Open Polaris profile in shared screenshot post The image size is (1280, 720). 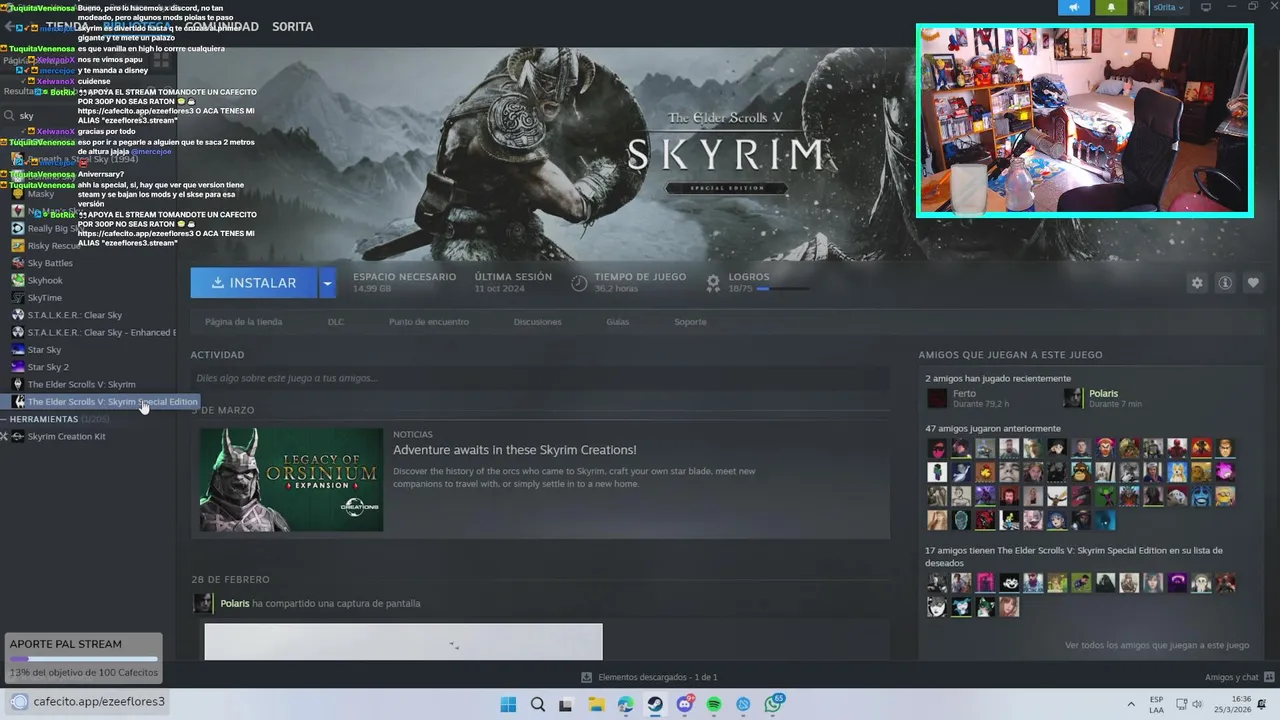click(x=235, y=603)
